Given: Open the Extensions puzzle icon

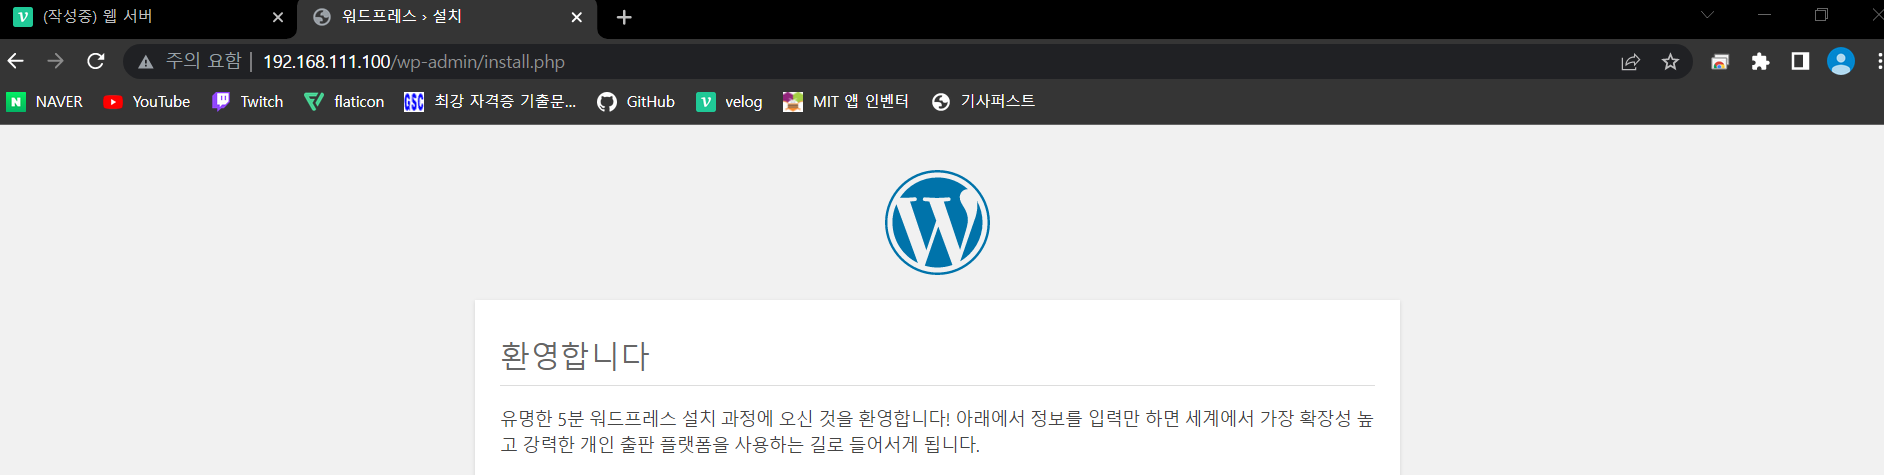Looking at the screenshot, I should tap(1760, 62).
